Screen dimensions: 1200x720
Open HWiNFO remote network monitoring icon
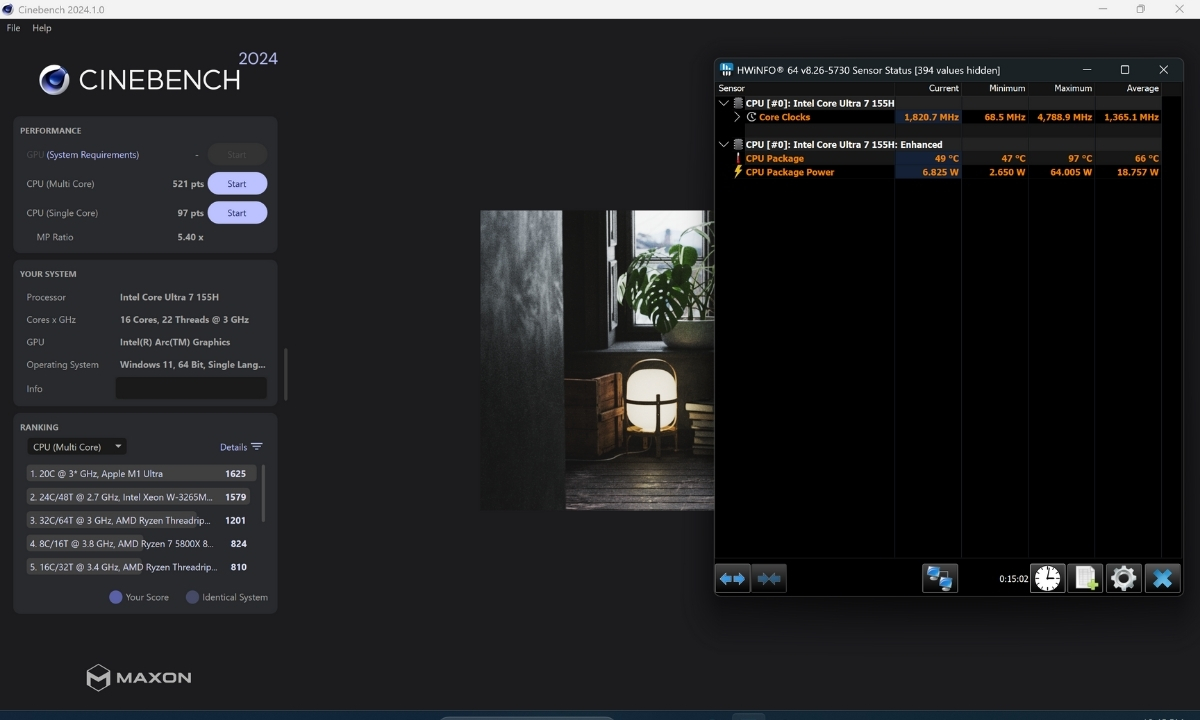click(939, 578)
